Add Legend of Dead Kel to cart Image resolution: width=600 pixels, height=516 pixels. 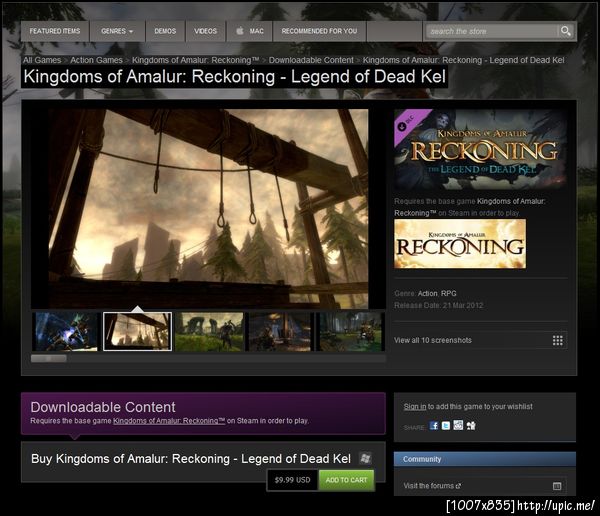click(346, 480)
